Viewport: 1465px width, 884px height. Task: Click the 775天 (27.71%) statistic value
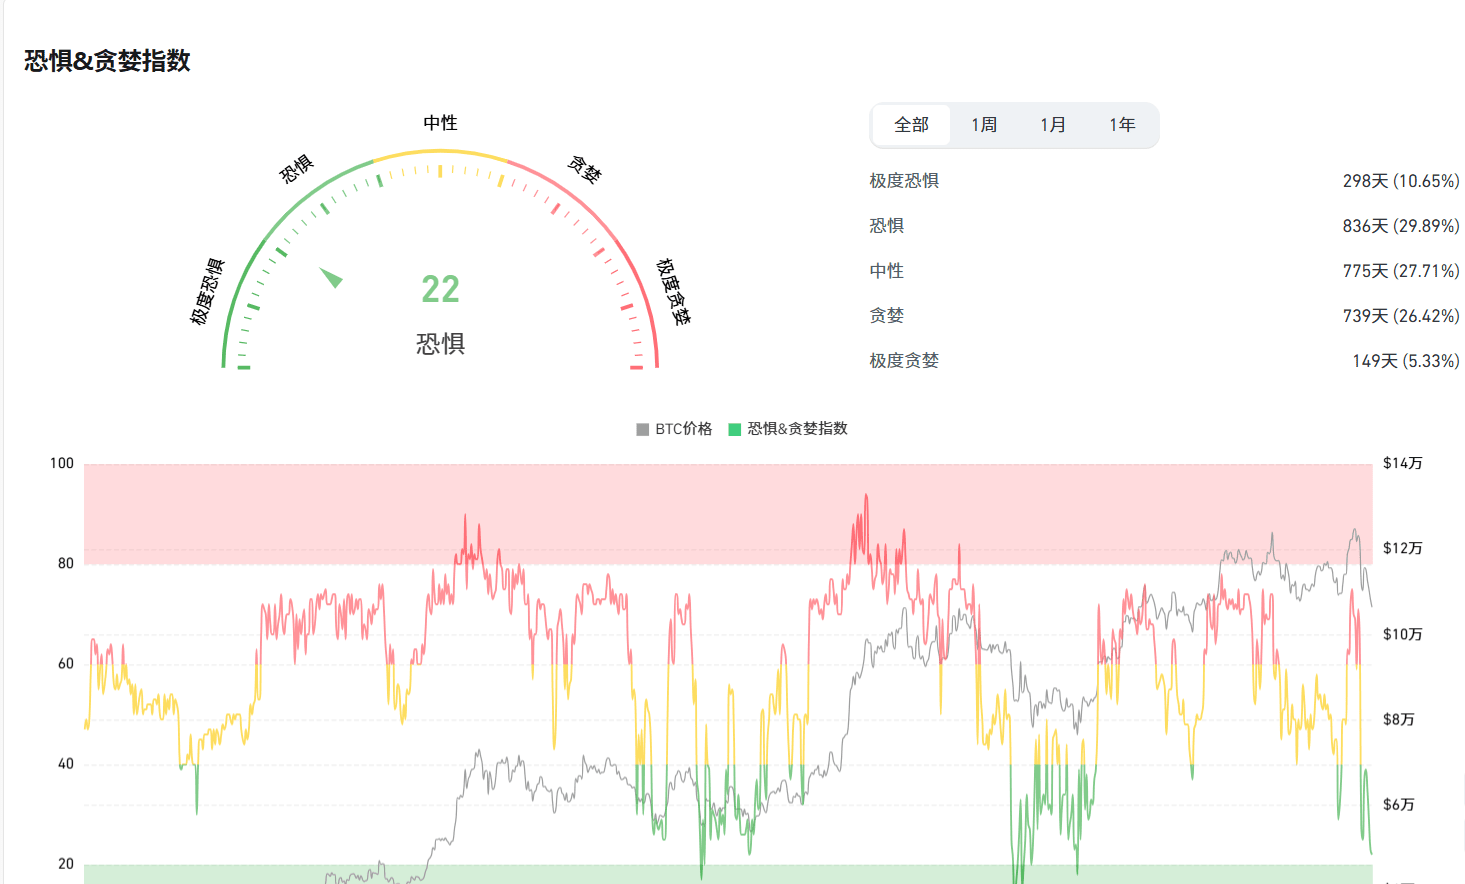tap(1400, 271)
